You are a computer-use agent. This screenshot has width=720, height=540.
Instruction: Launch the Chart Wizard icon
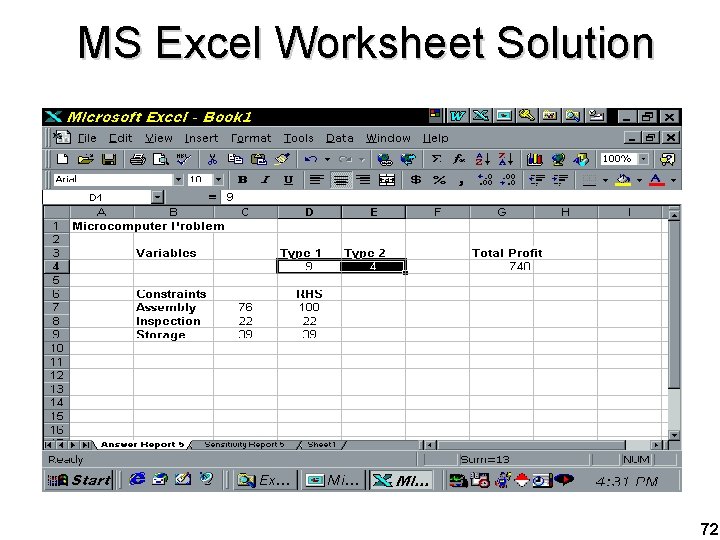point(534,159)
